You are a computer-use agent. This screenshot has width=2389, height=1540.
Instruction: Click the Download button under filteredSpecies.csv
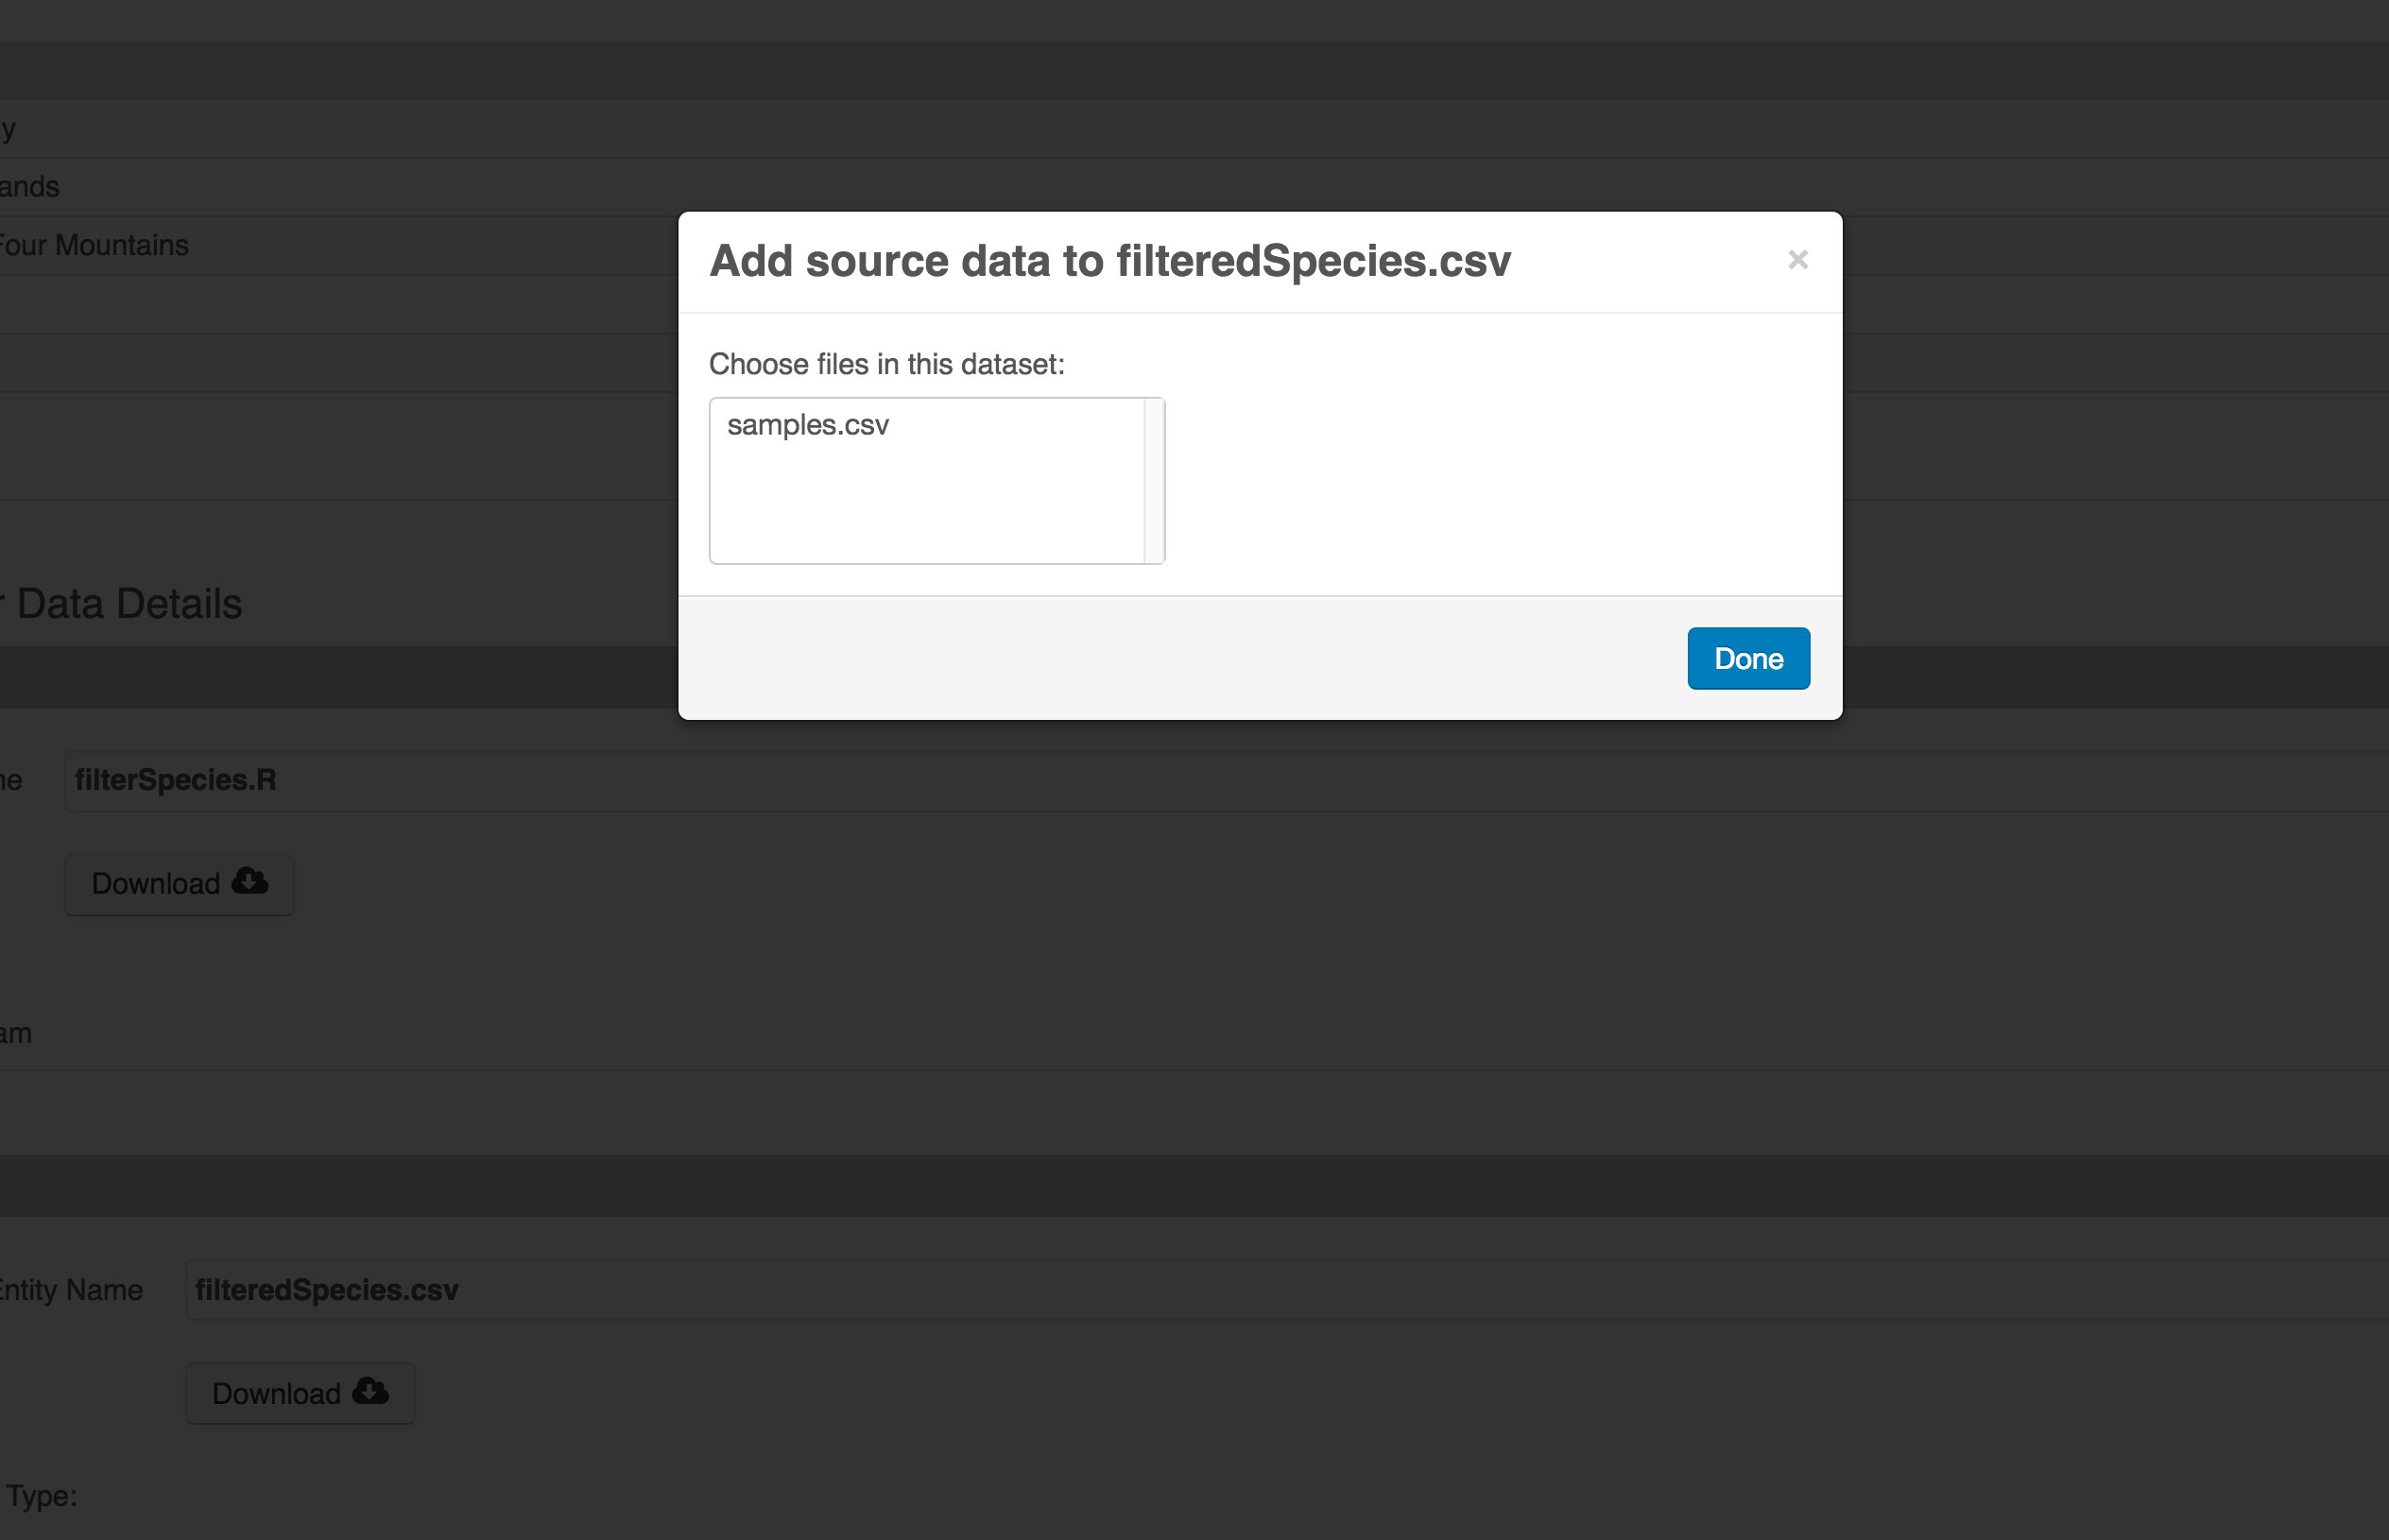(x=300, y=1393)
